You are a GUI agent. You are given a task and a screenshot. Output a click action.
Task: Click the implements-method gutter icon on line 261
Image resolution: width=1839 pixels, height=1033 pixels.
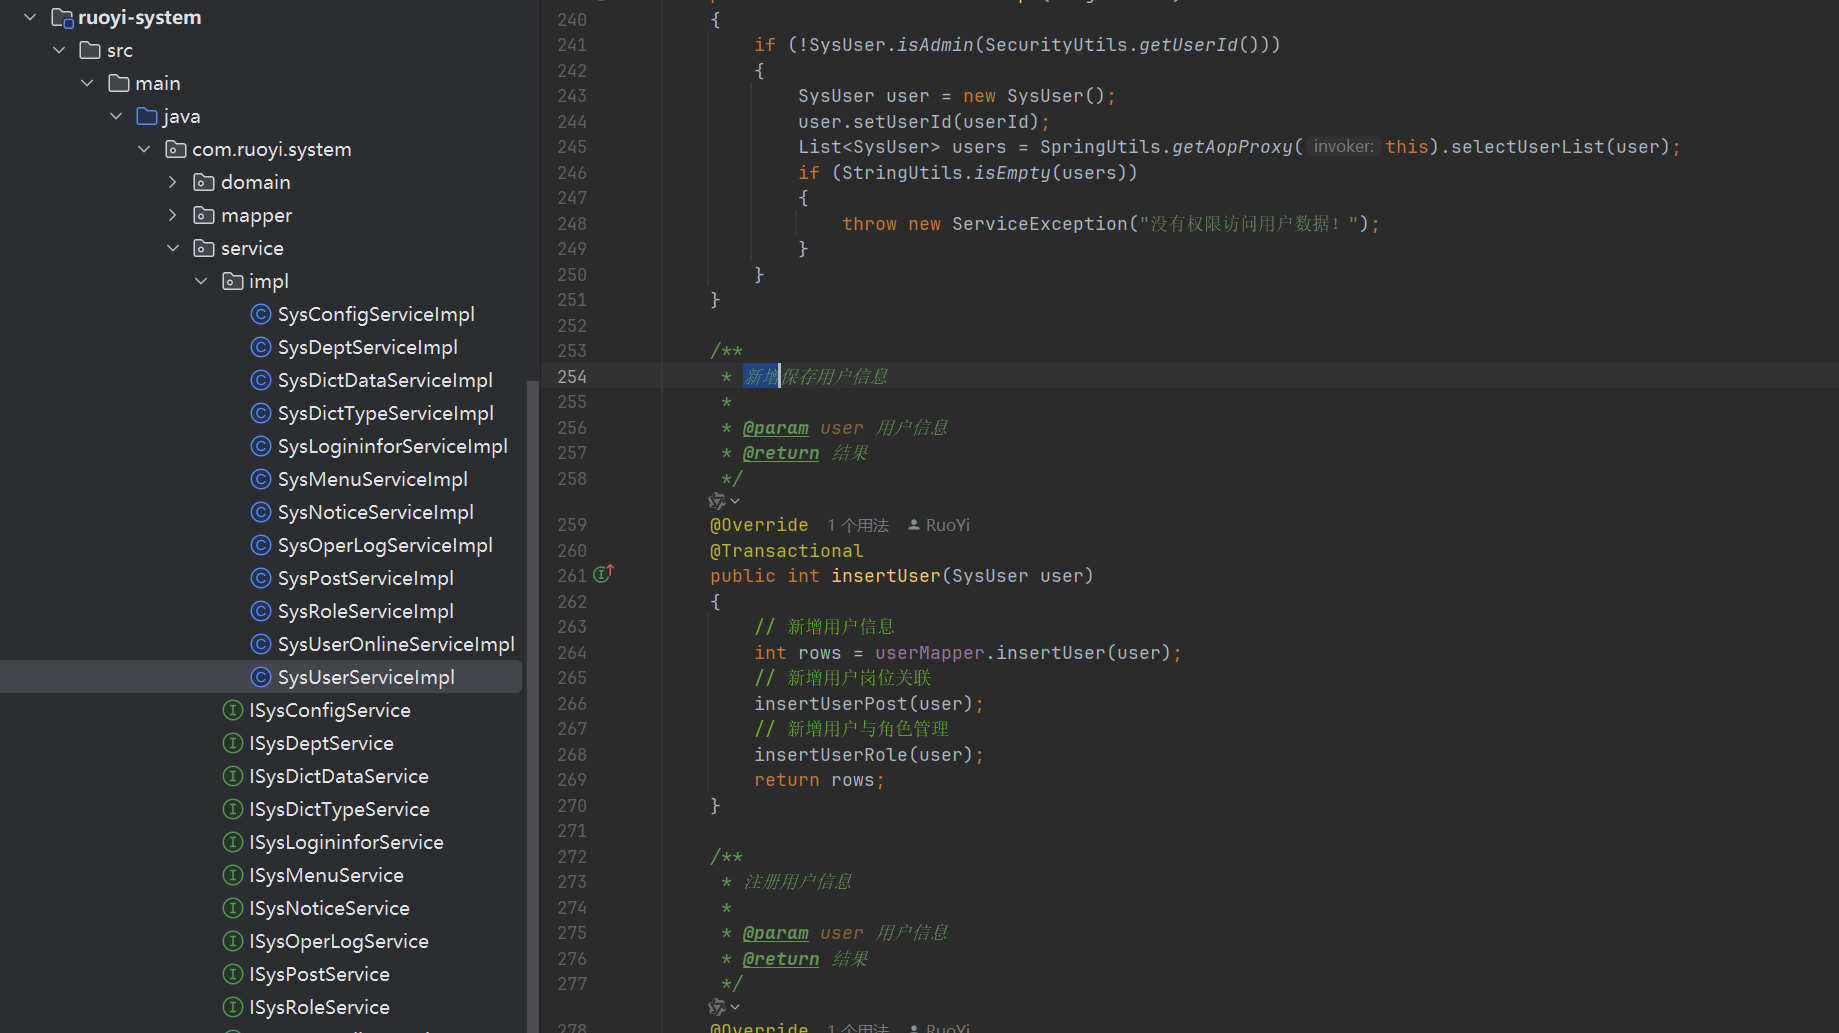[603, 574]
